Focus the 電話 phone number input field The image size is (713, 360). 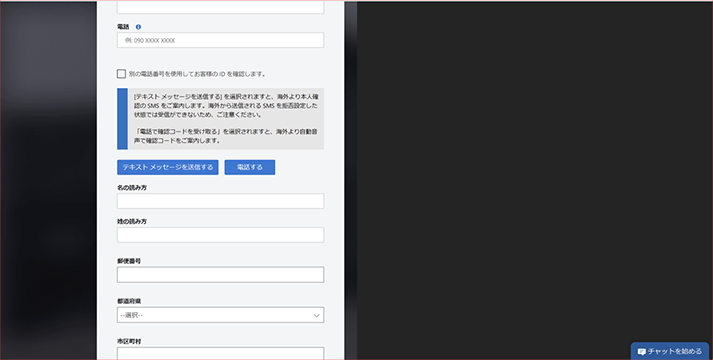[221, 40]
